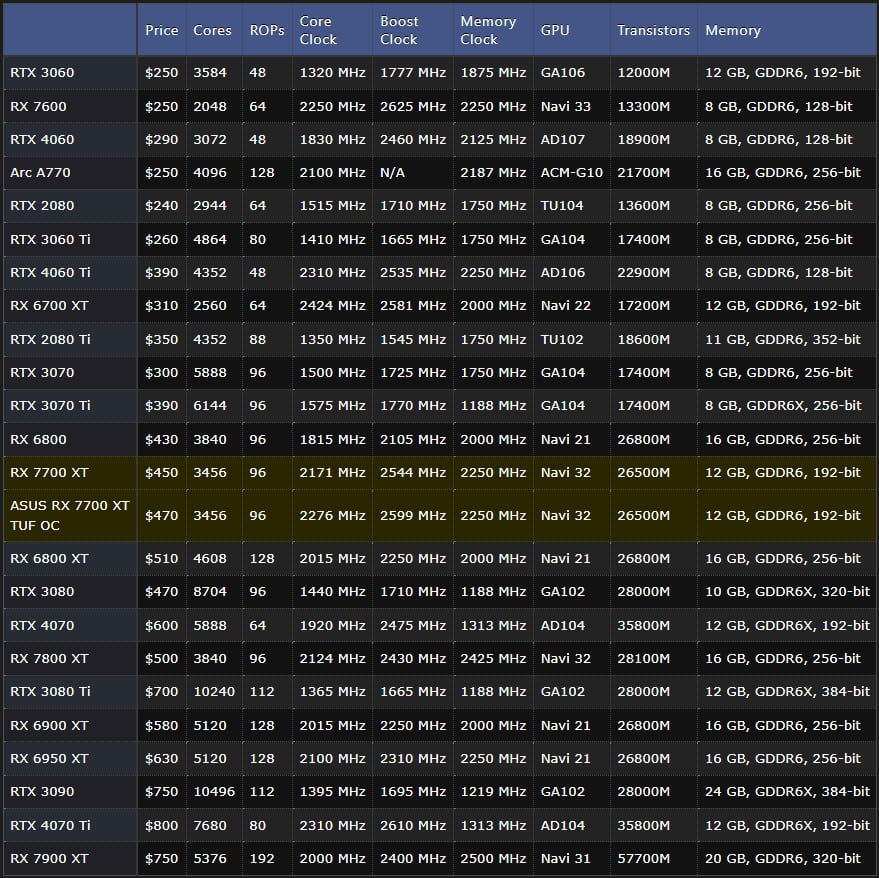Screen dimensions: 879x878
Task: Click the Price column header
Action: [x=161, y=30]
